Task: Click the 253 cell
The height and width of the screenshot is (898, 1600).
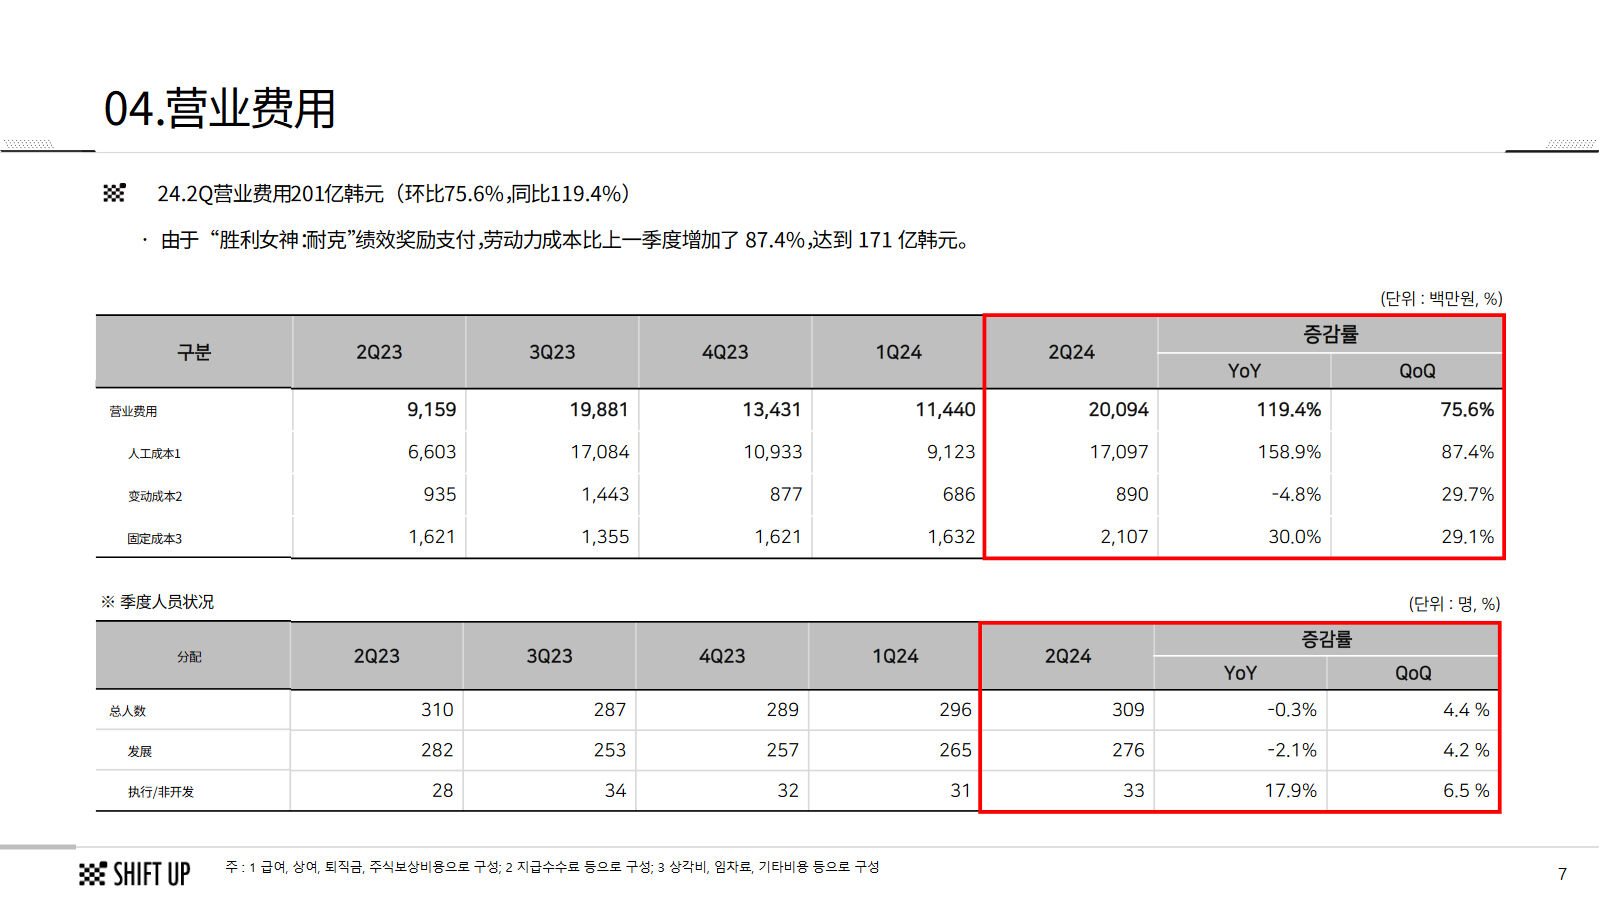Action: click(x=610, y=749)
